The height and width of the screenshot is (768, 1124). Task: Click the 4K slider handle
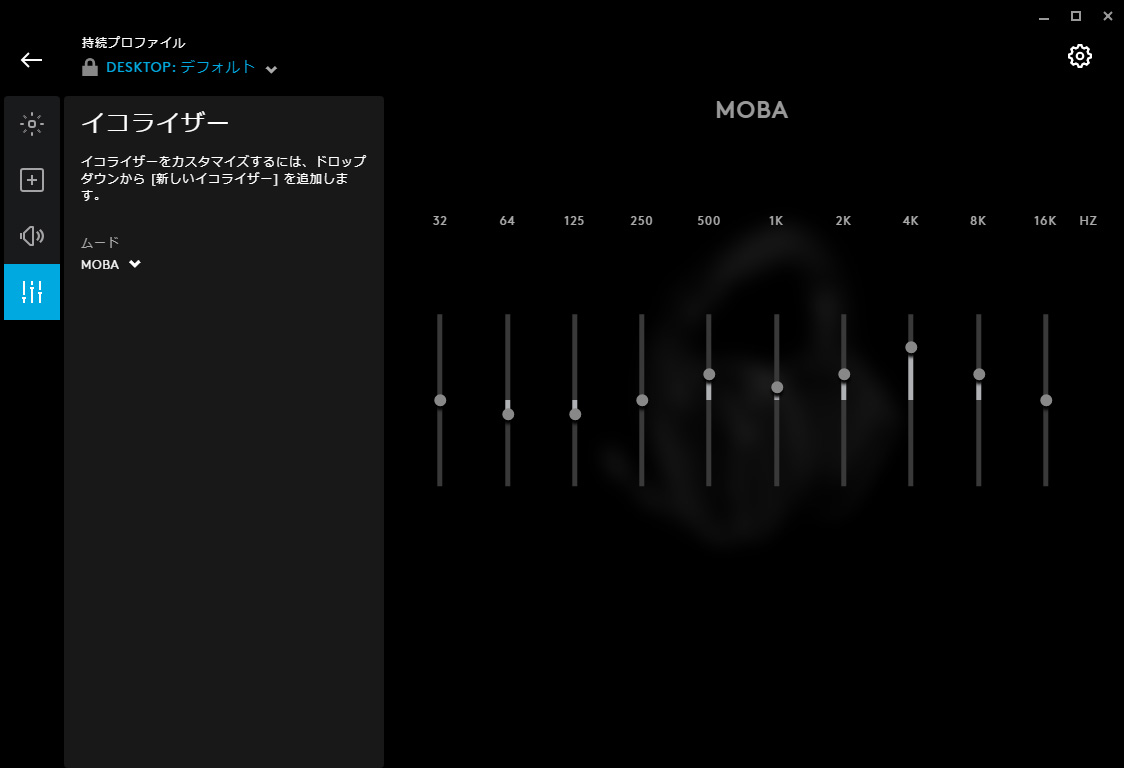click(x=911, y=347)
